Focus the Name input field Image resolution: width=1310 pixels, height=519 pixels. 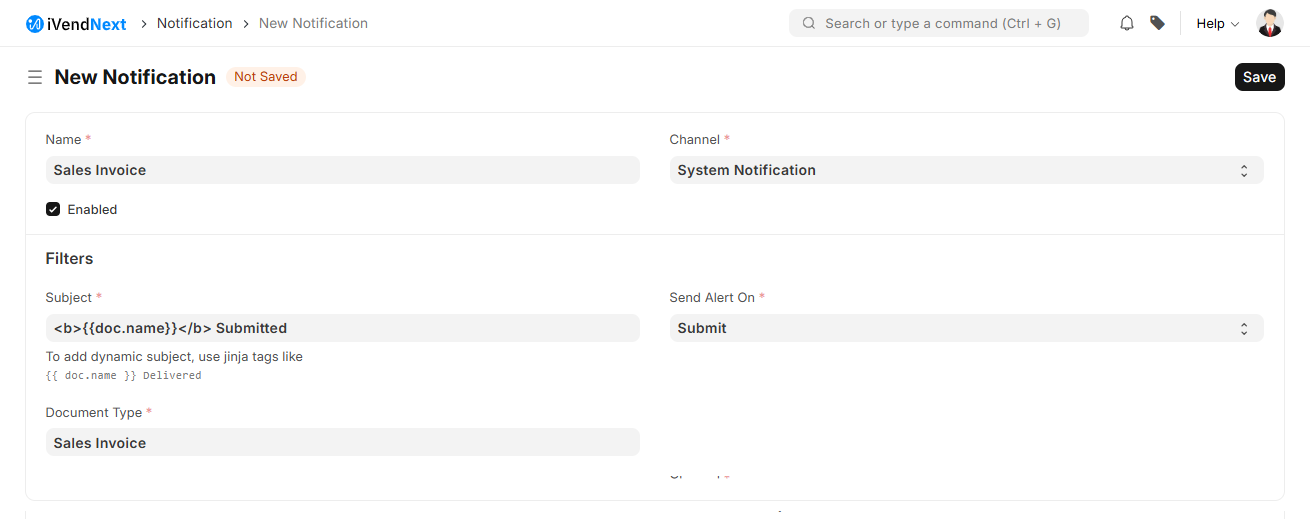coord(342,171)
